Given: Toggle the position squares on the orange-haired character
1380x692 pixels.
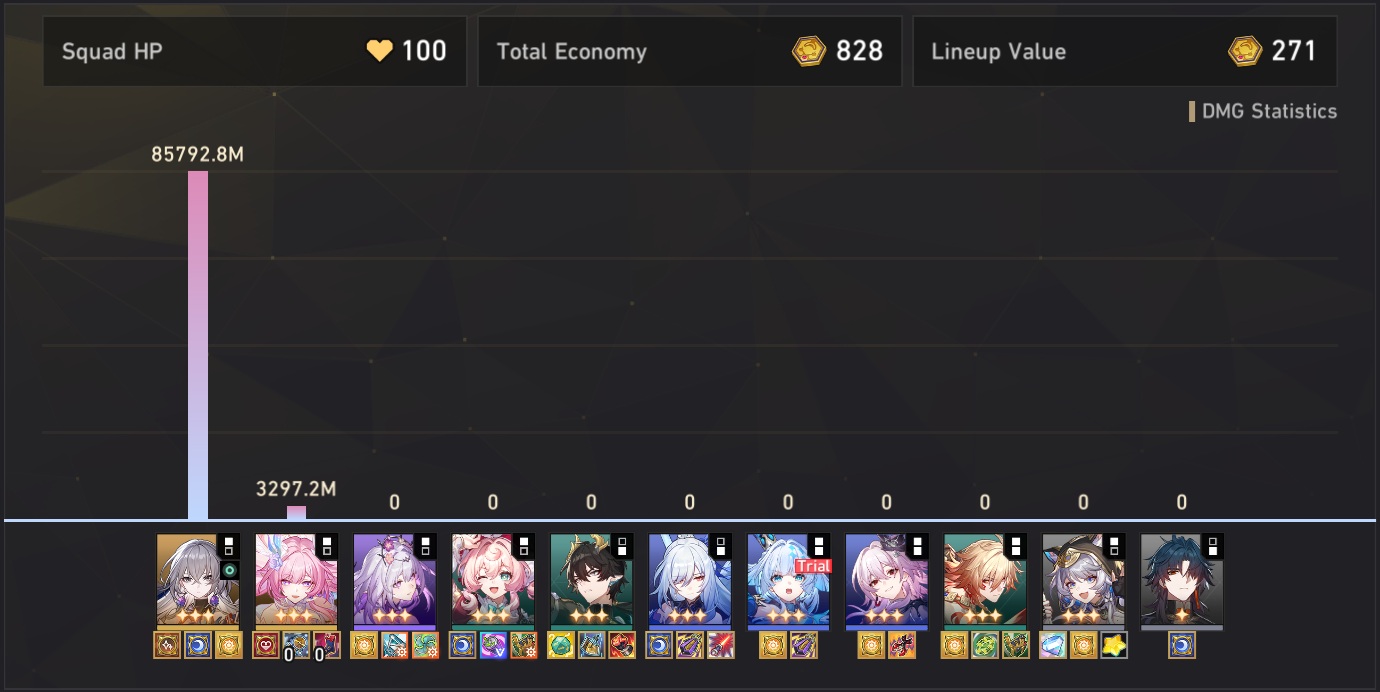Looking at the screenshot, I should coord(1015,546).
